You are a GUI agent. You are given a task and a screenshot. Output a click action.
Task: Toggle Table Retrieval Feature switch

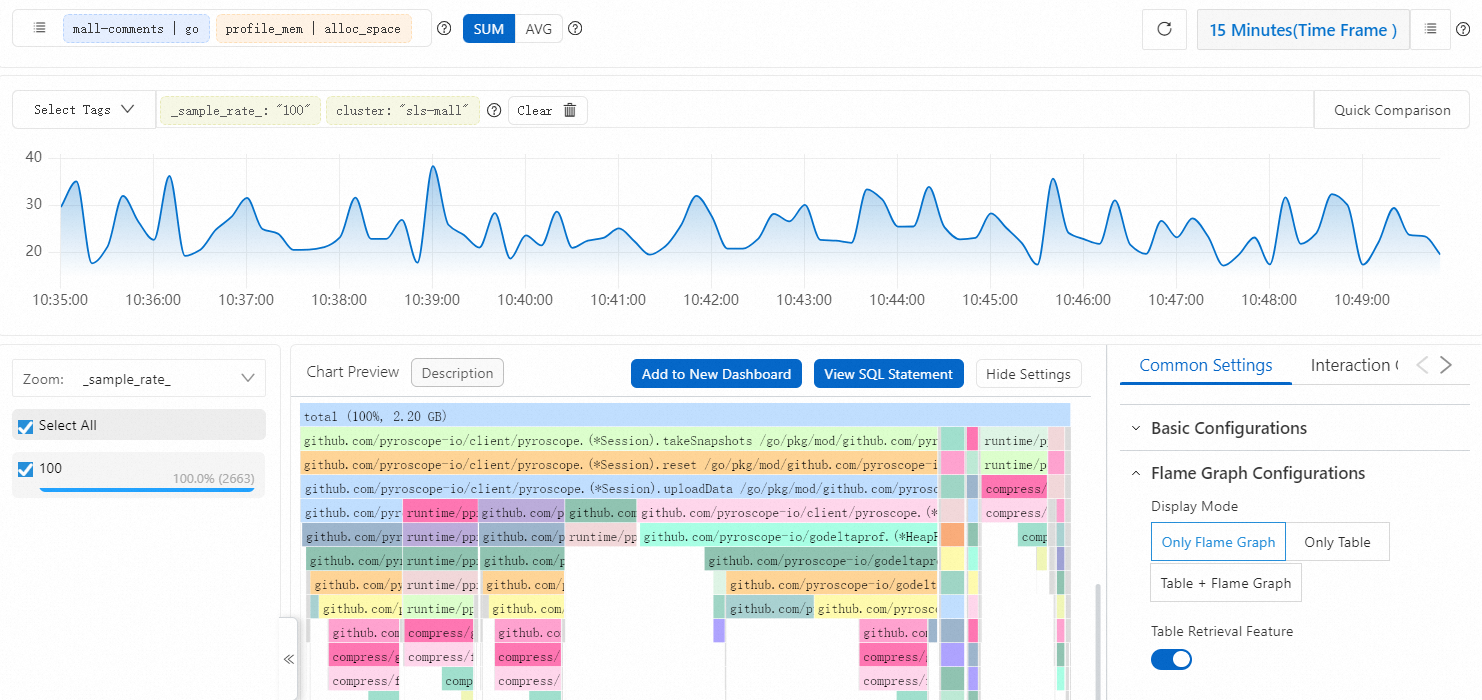click(1171, 659)
